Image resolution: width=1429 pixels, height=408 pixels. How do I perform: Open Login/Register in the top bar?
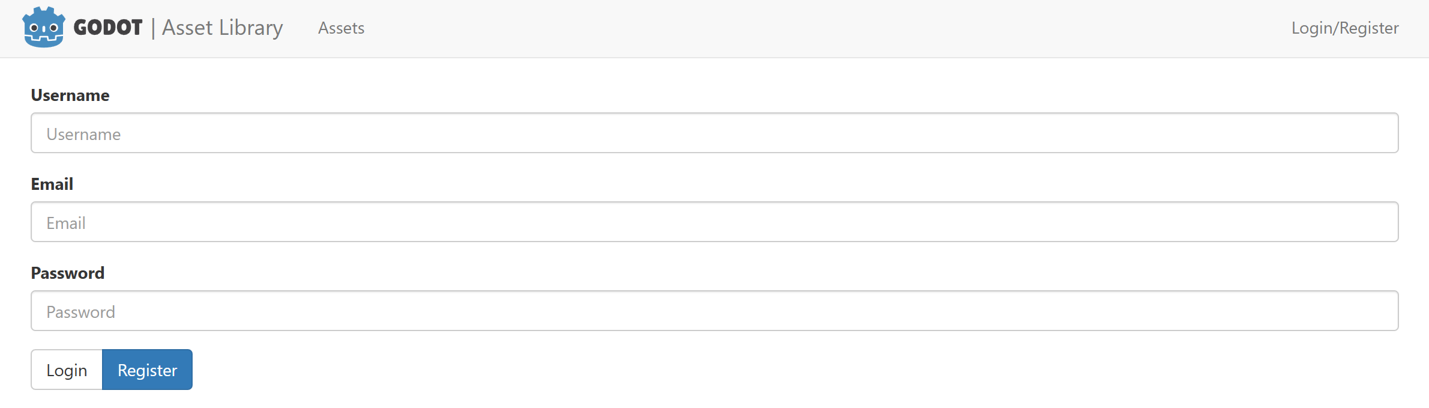(1344, 28)
